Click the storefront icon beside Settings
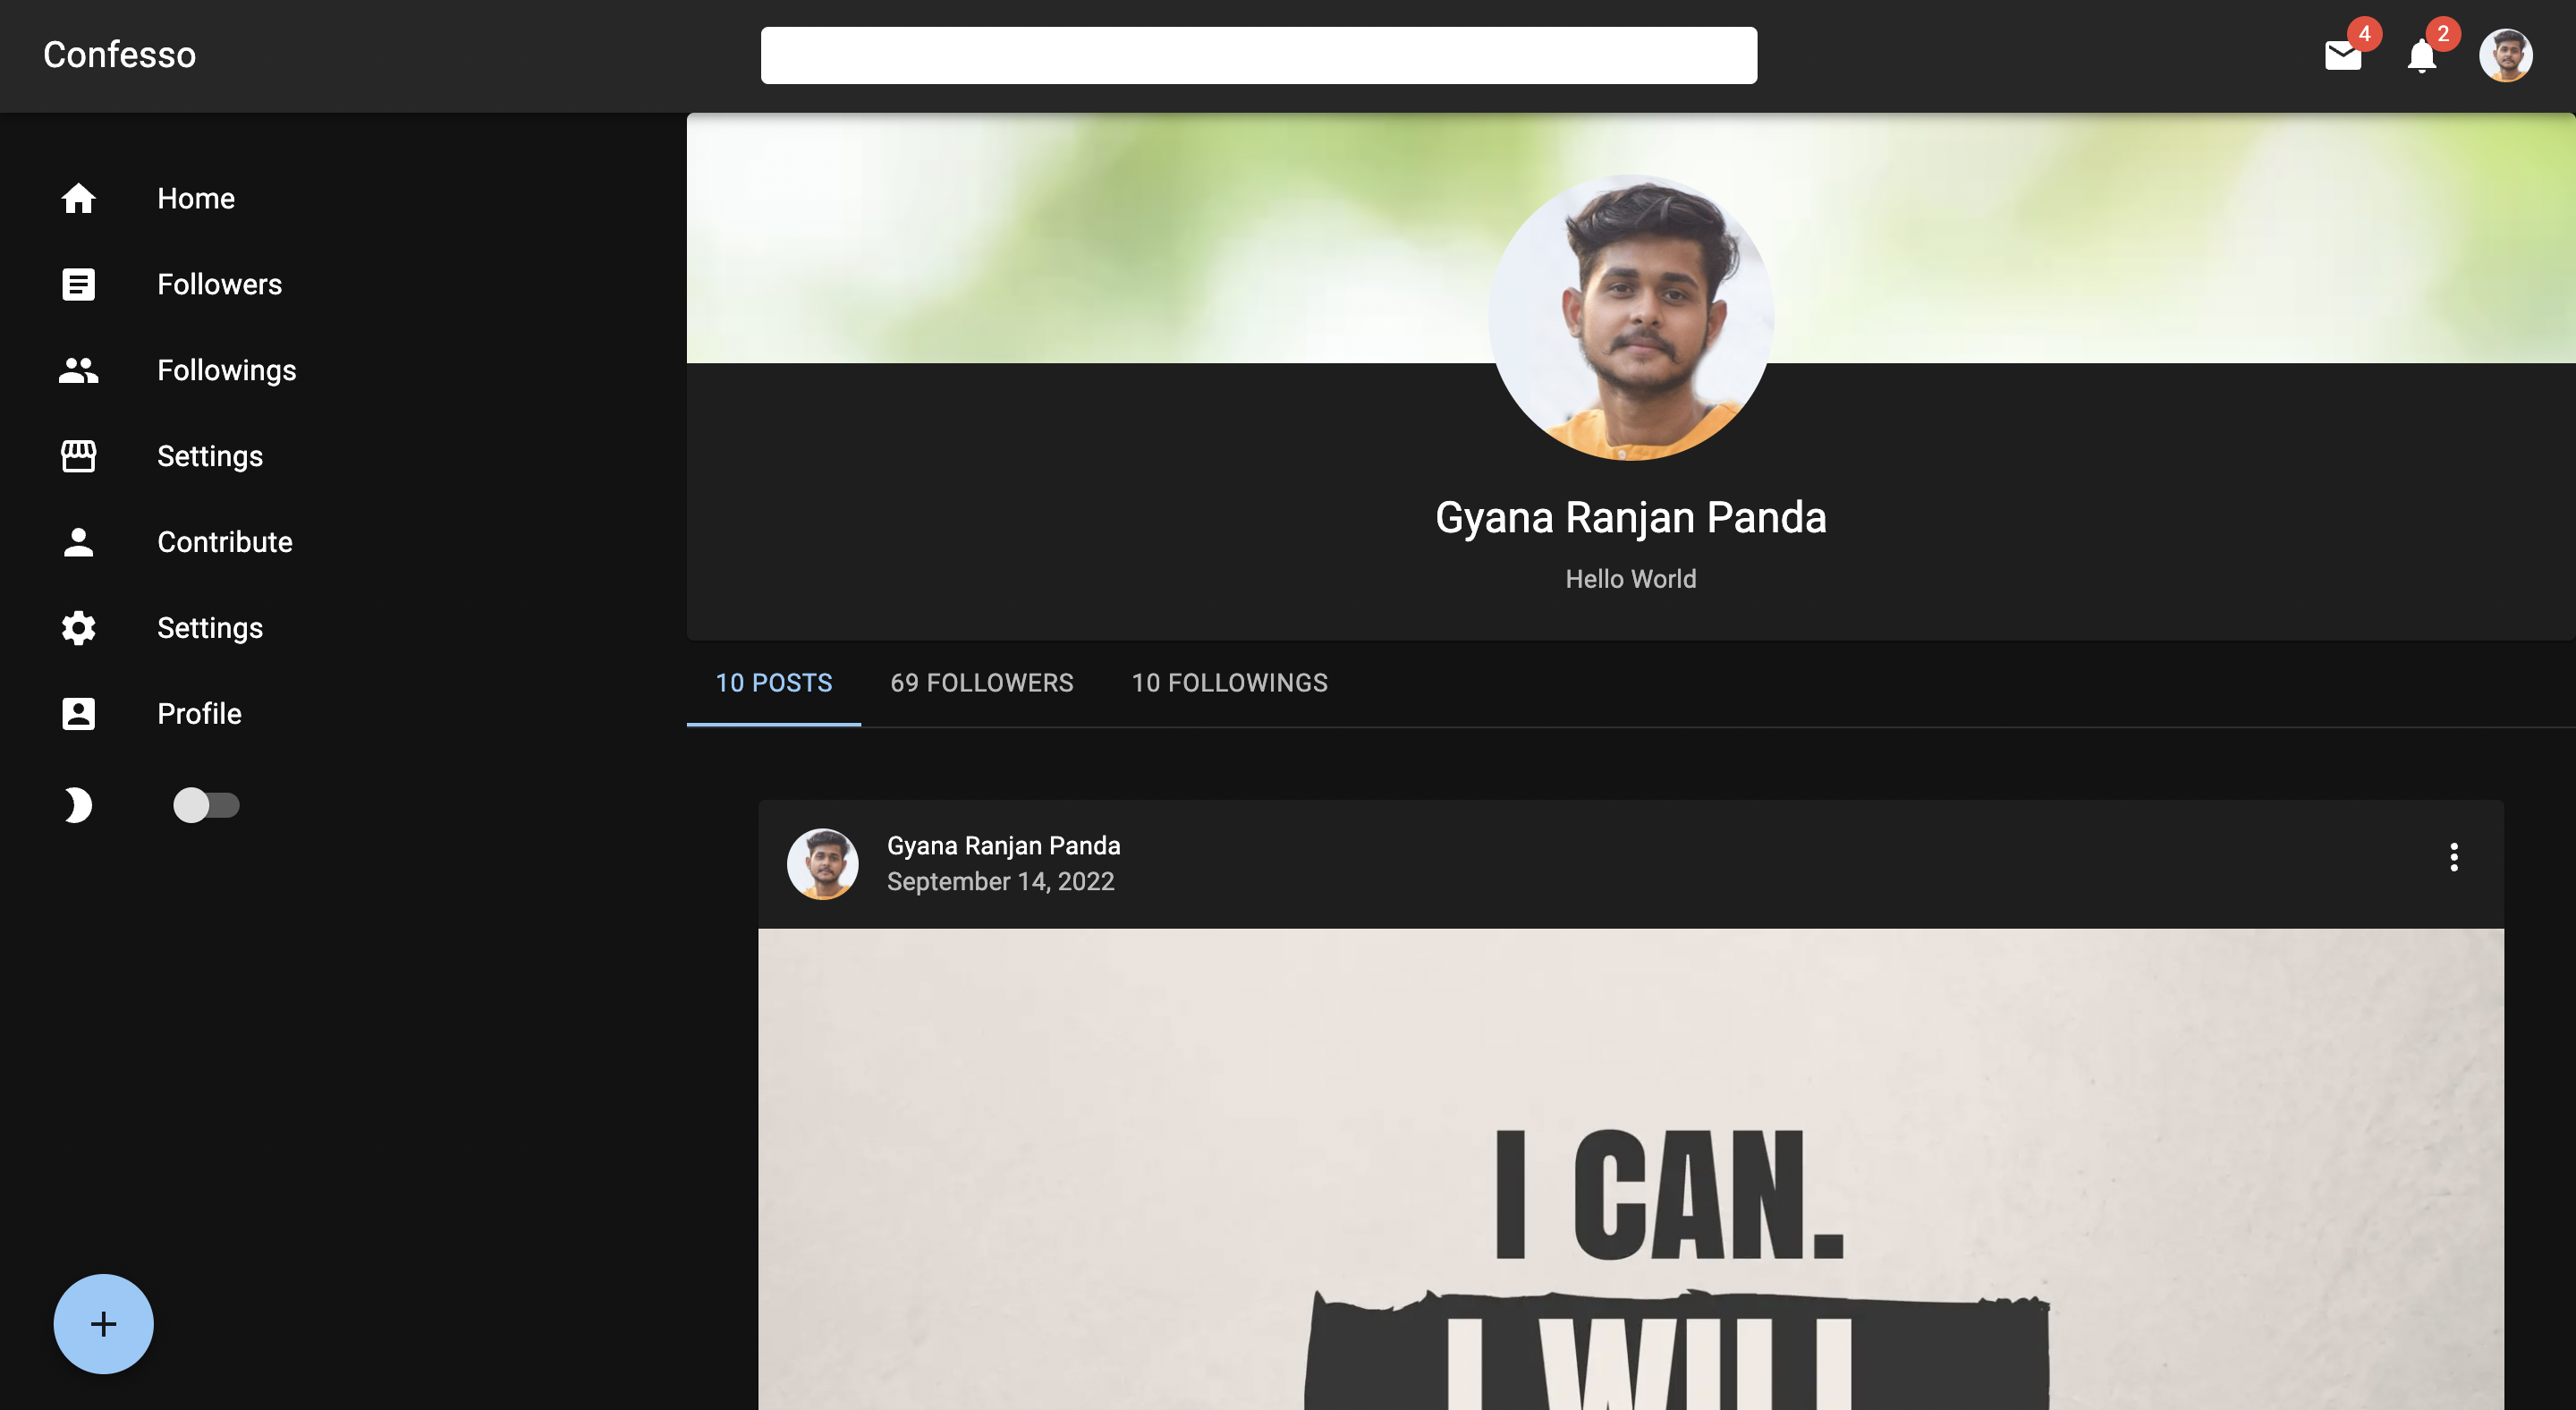 [x=78, y=456]
